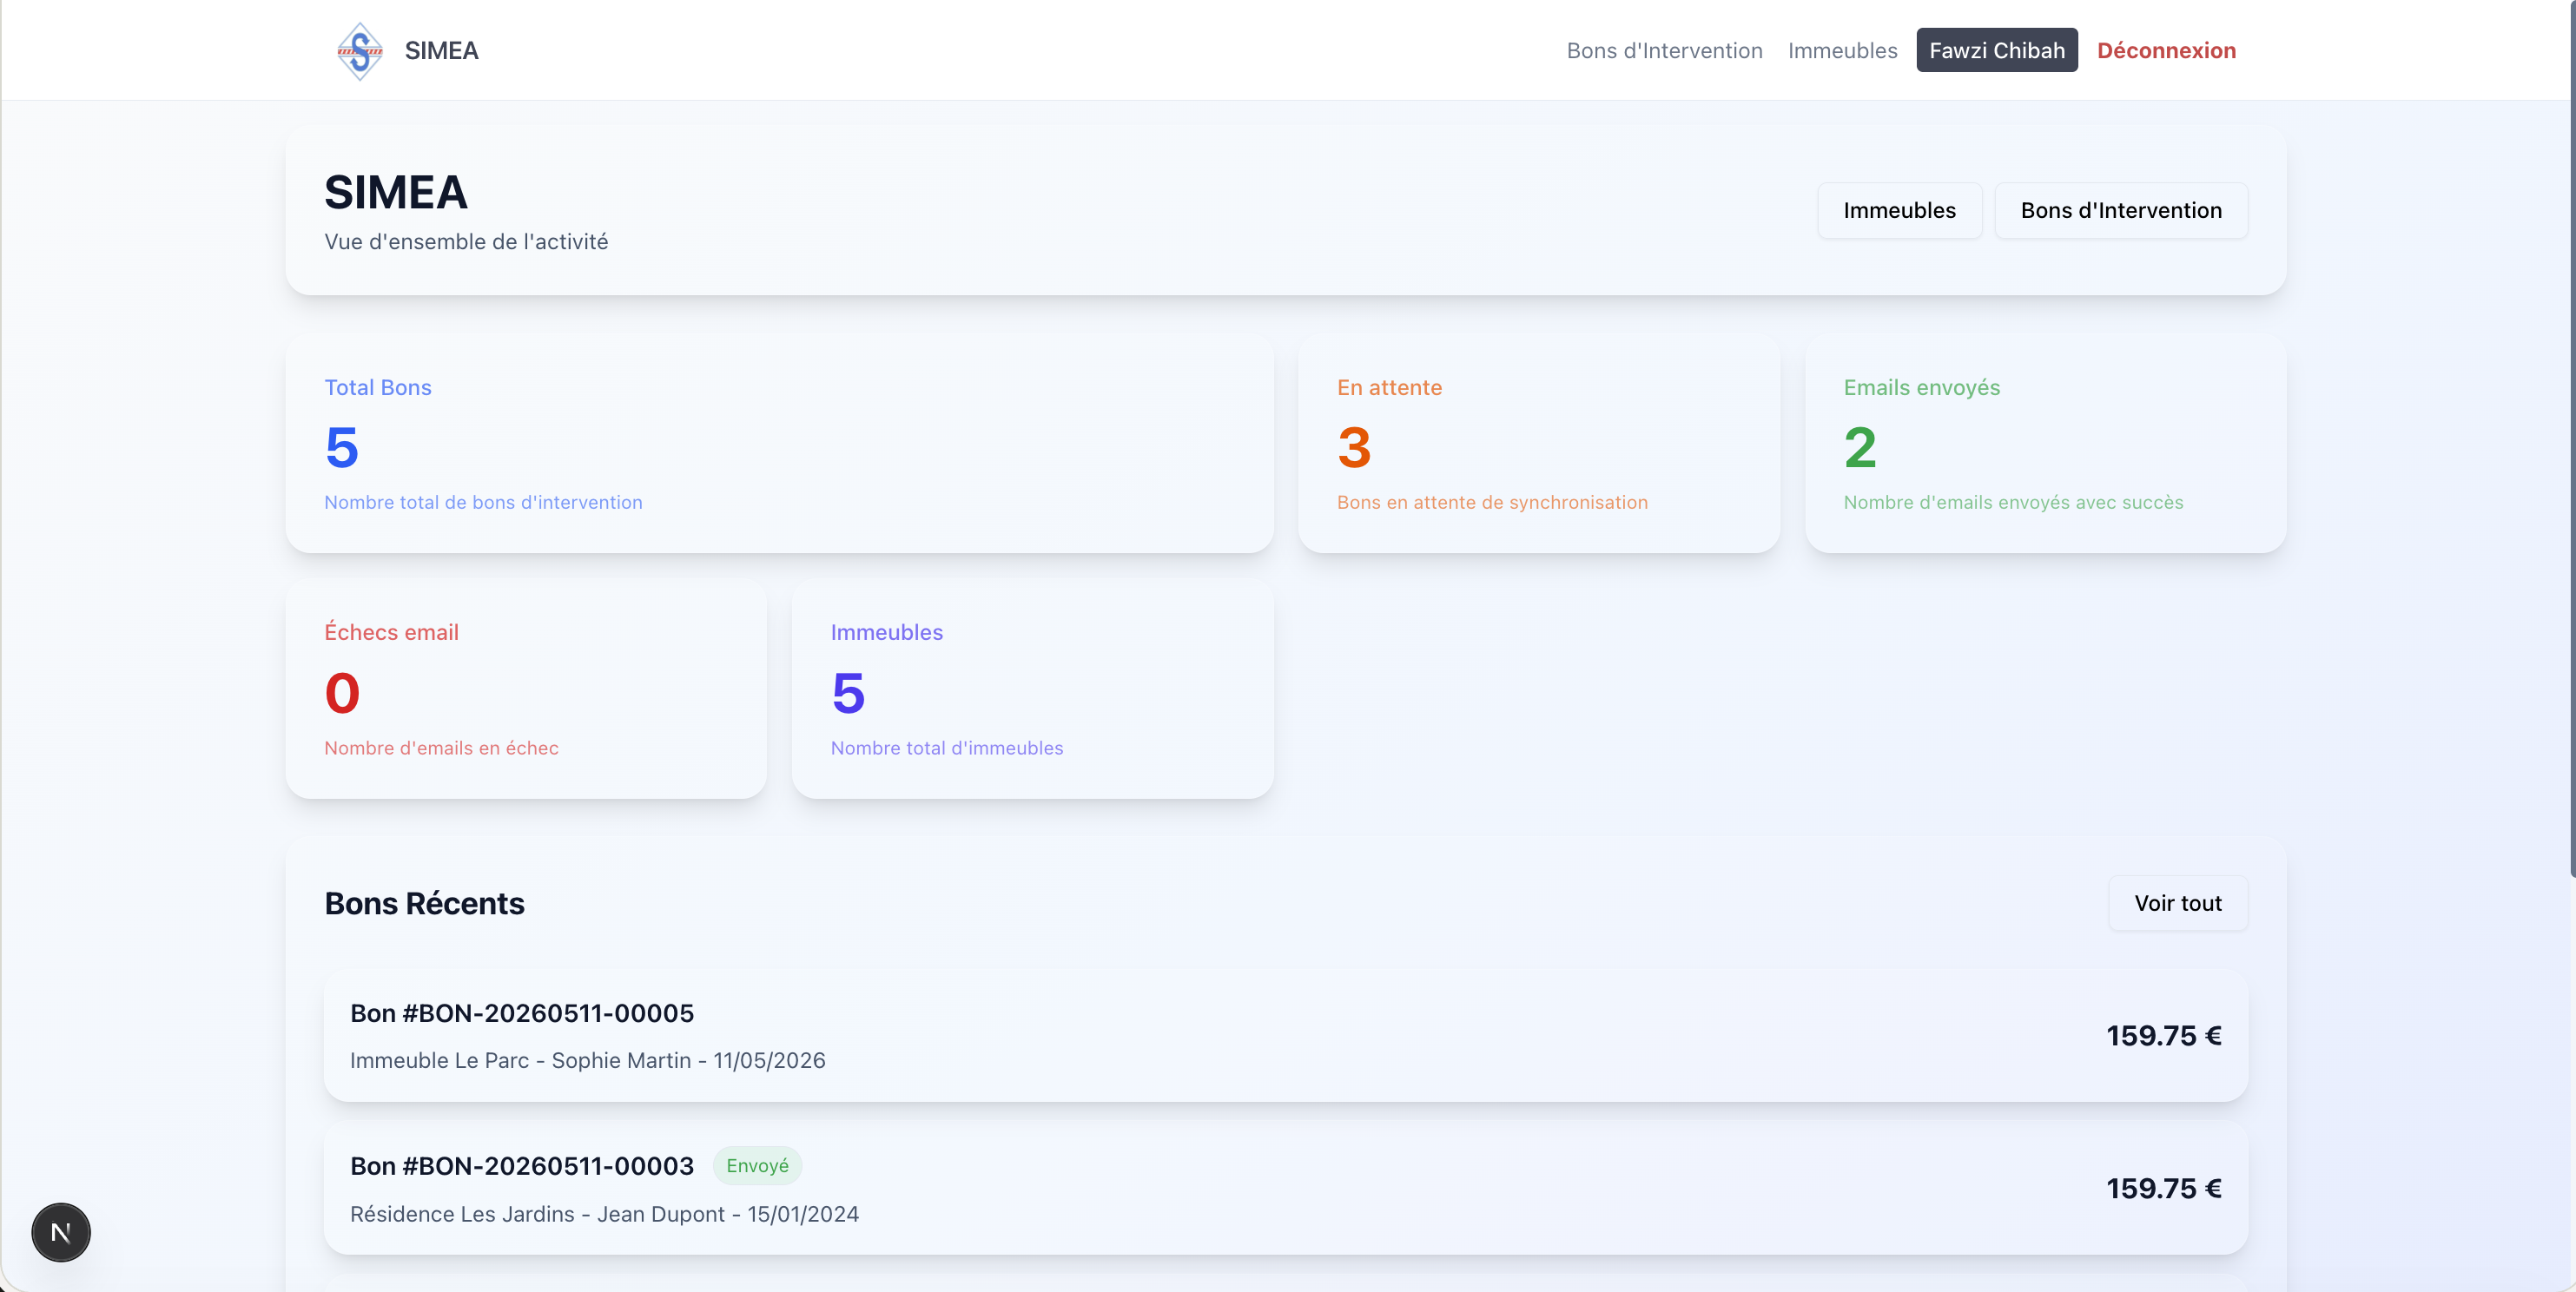Open Immeubles in top navigation
The width and height of the screenshot is (2576, 1292).
pos(1842,51)
